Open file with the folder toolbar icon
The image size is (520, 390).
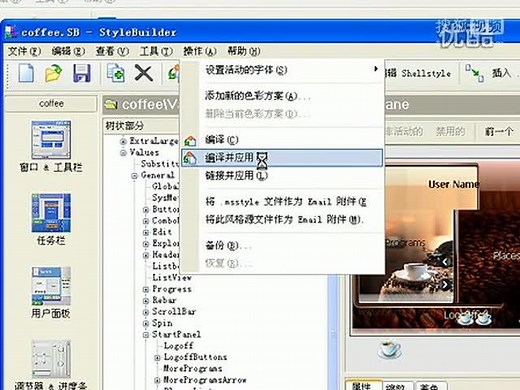(x=54, y=73)
